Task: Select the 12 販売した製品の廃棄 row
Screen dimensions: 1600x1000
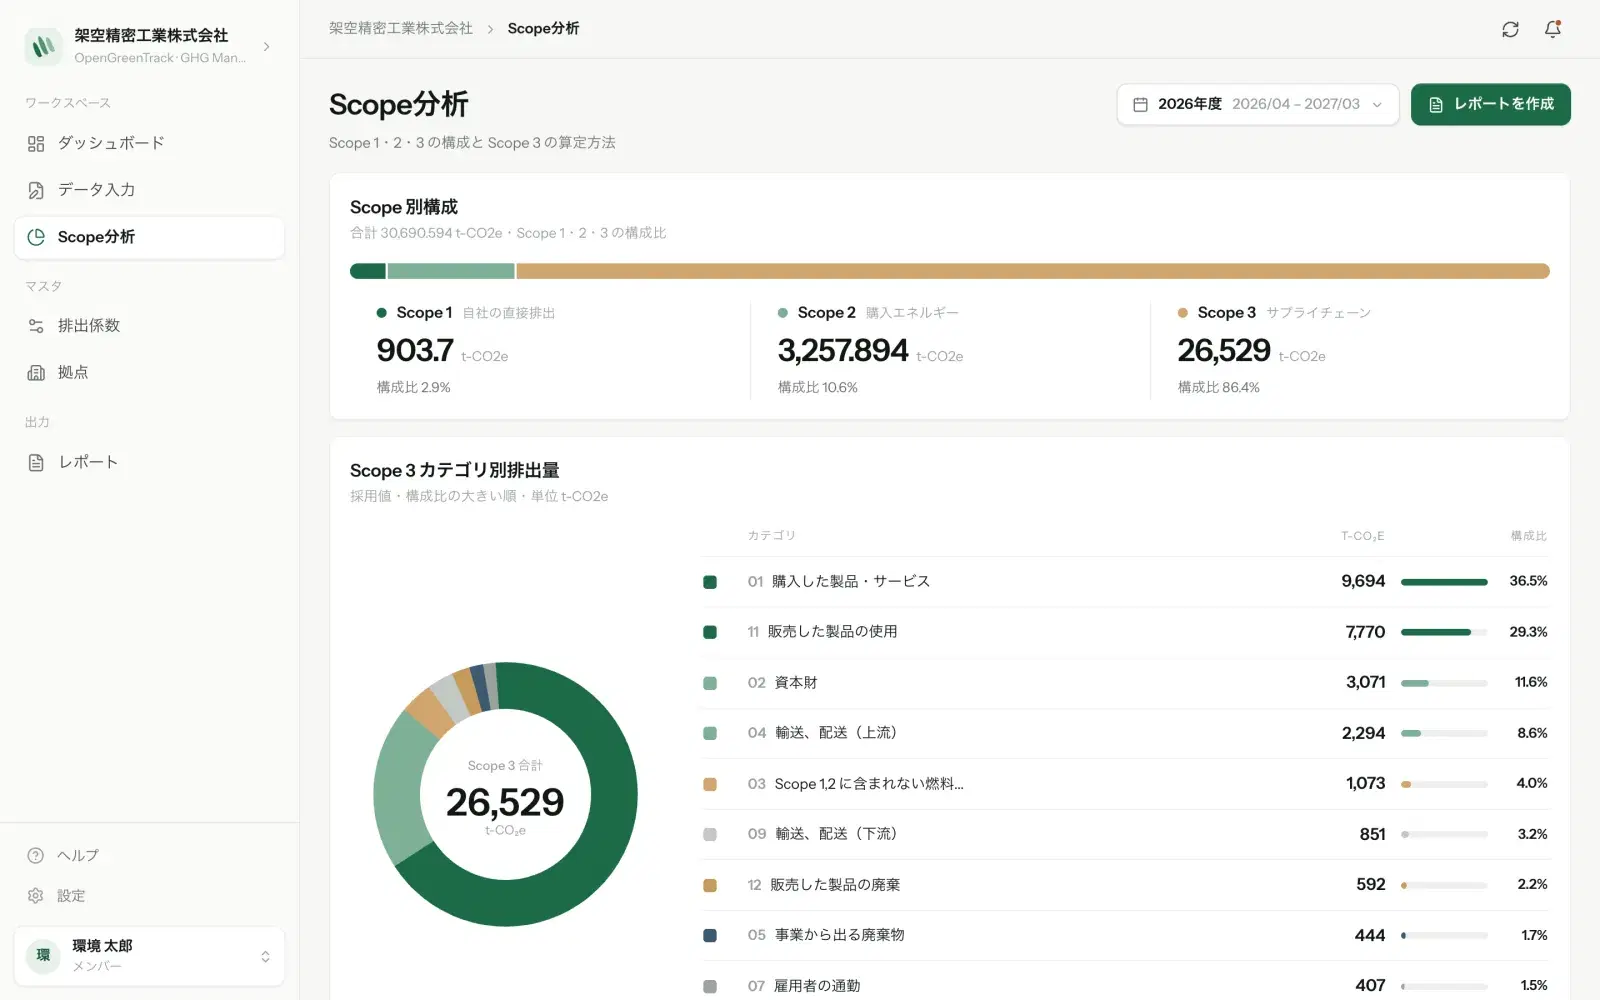Action: tap(1125, 885)
